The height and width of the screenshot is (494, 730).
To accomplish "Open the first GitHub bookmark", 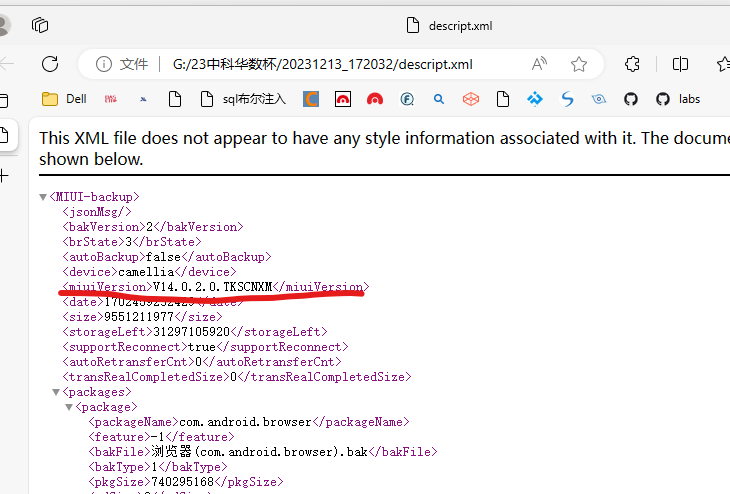I will (631, 99).
